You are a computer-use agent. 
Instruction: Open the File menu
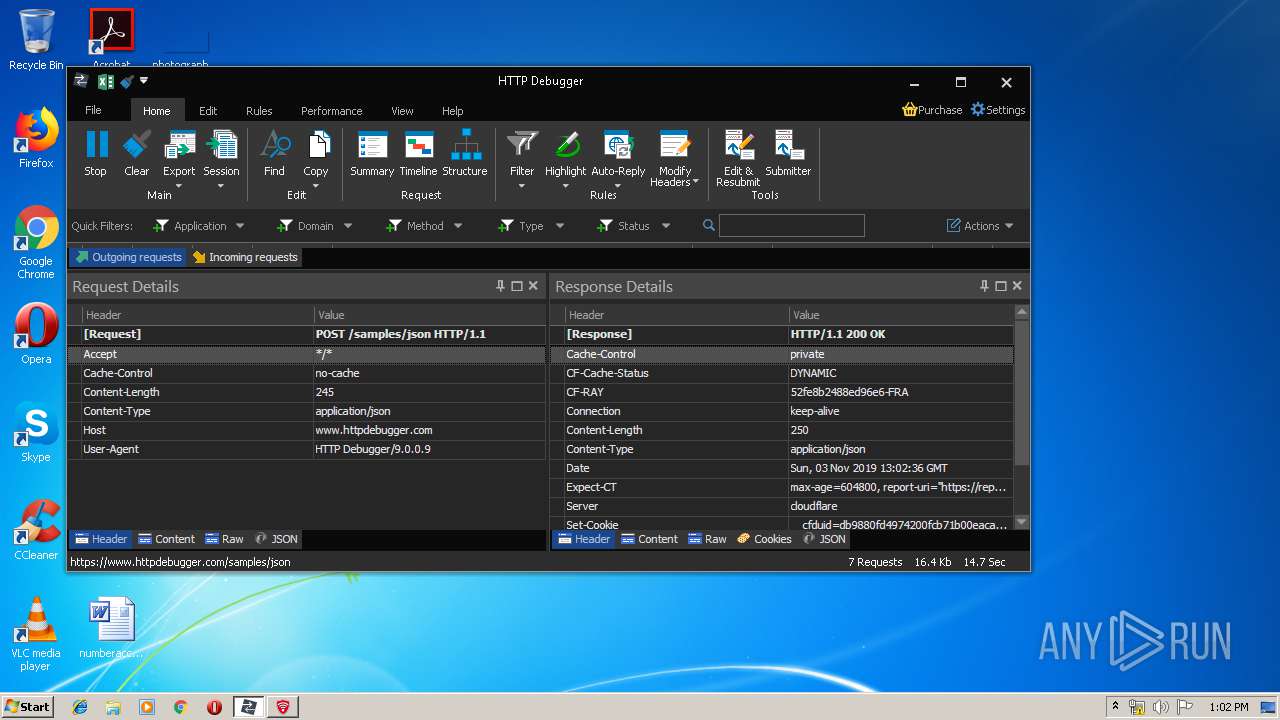coord(93,111)
